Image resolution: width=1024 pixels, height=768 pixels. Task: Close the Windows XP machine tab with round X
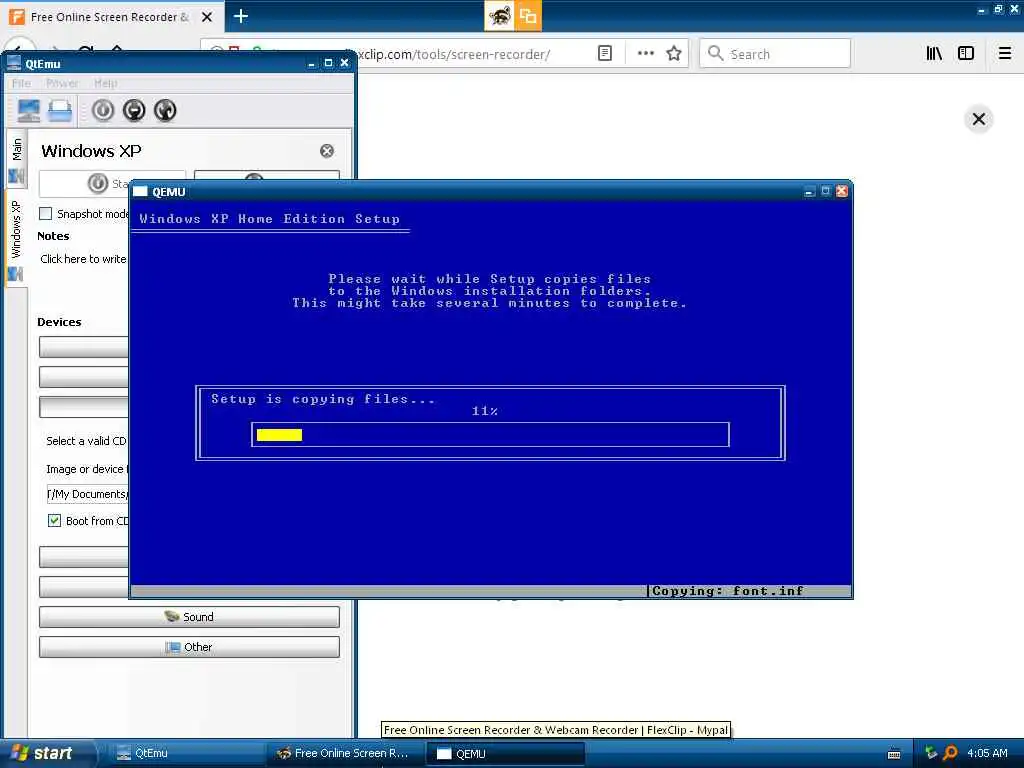[x=327, y=151]
